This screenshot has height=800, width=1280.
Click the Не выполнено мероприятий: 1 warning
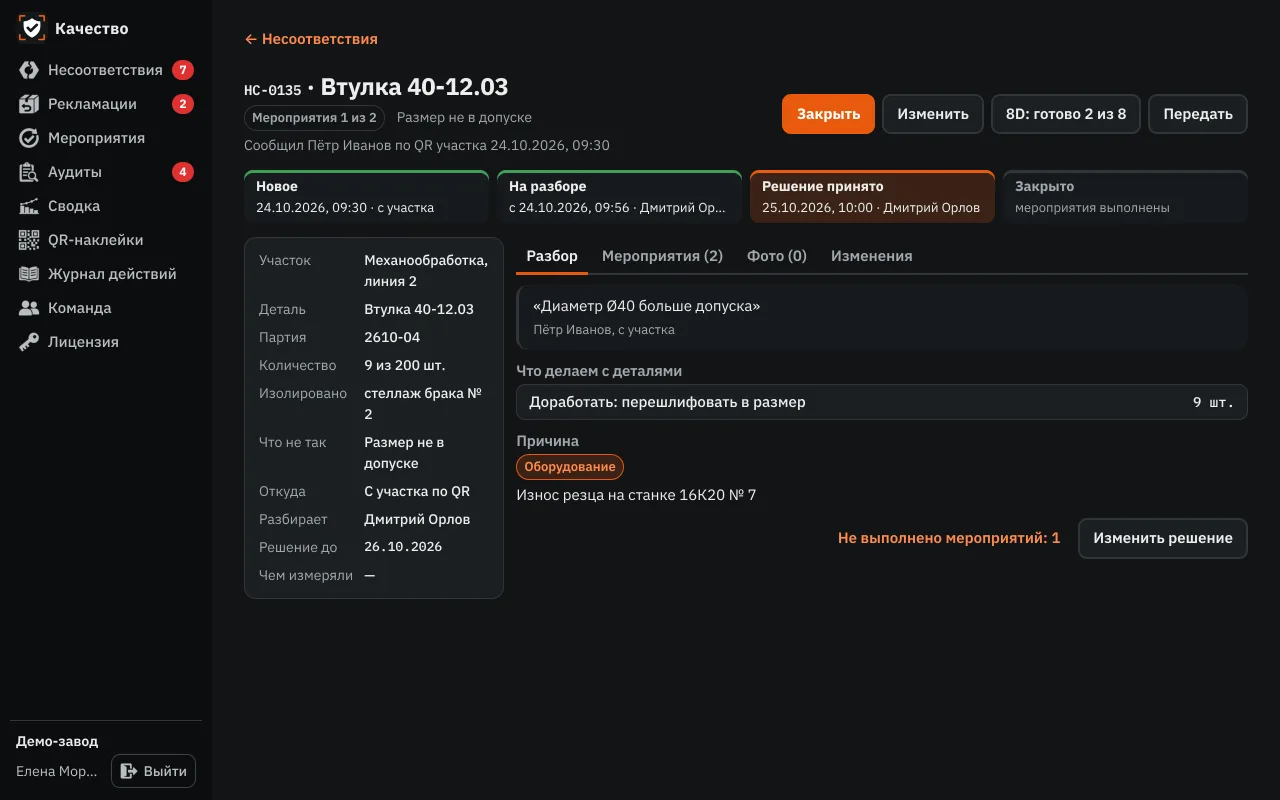coord(949,538)
